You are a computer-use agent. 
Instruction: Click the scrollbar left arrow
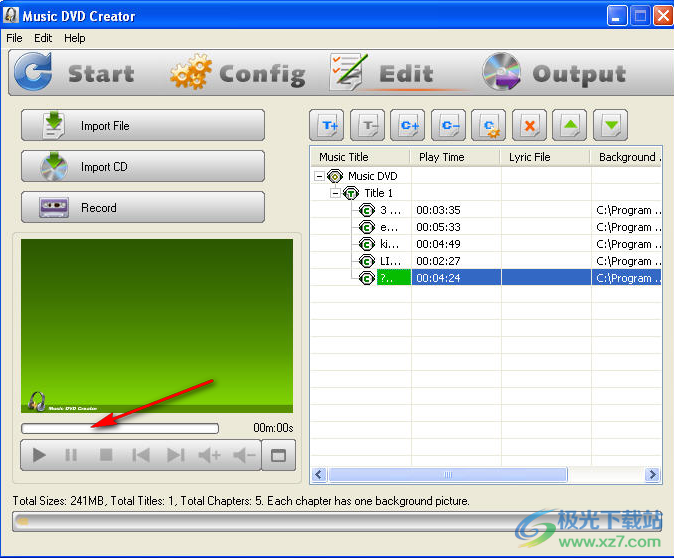pyautogui.click(x=319, y=475)
